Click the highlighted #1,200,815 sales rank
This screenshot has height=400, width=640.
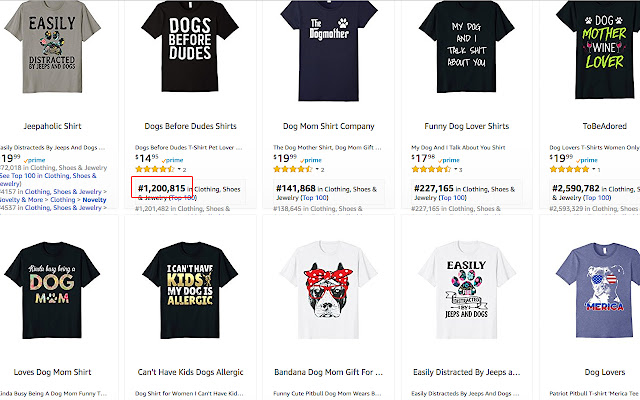coord(162,188)
